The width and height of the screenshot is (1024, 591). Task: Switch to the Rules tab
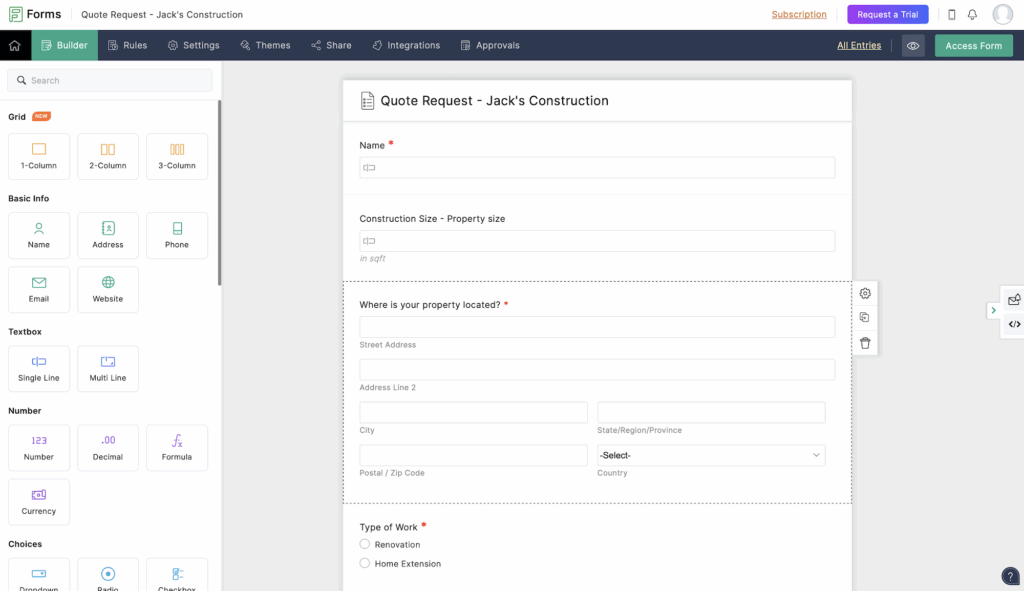tap(127, 45)
